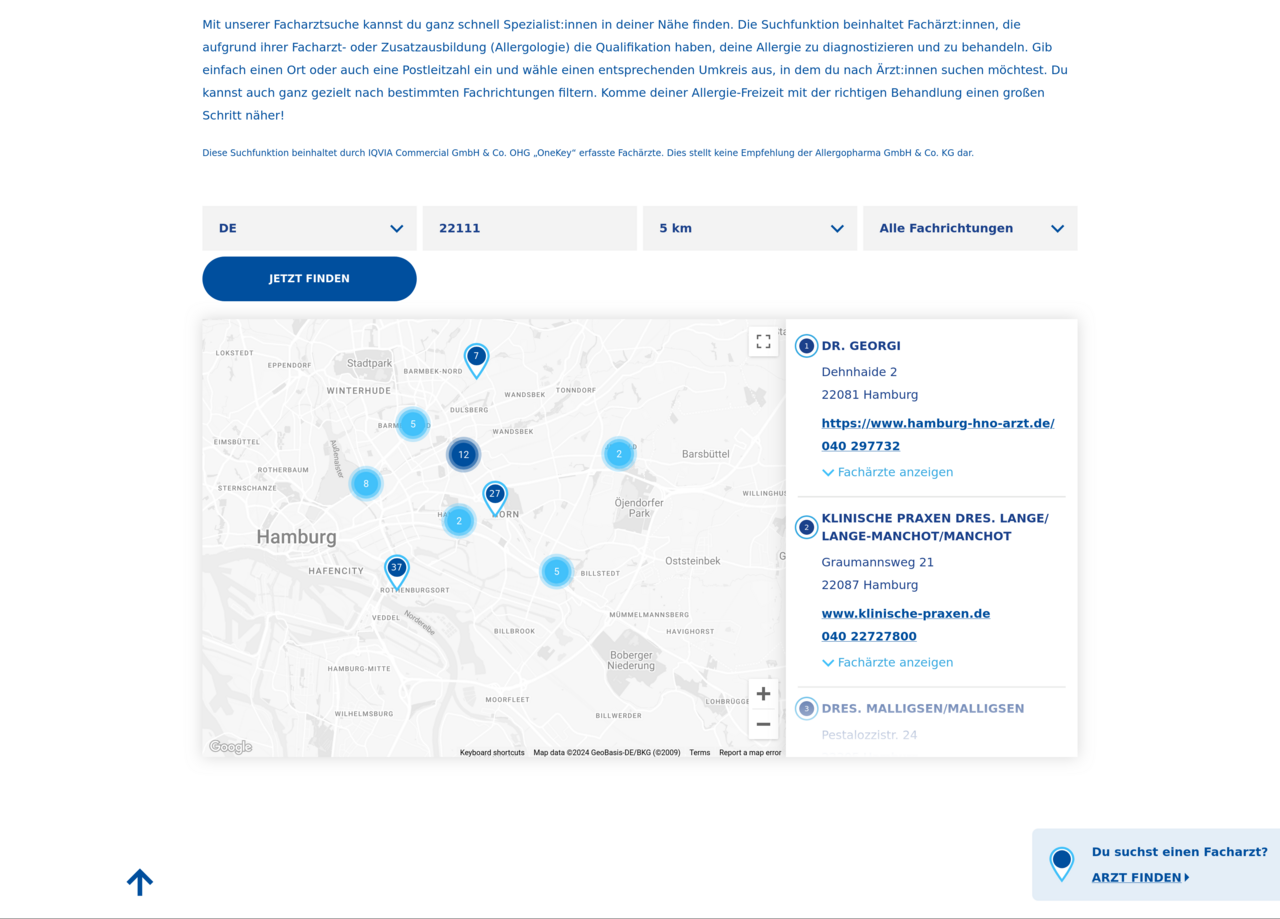Expand the Alle Fachrichtungen dropdown
The image size is (1280, 919).
coord(969,228)
